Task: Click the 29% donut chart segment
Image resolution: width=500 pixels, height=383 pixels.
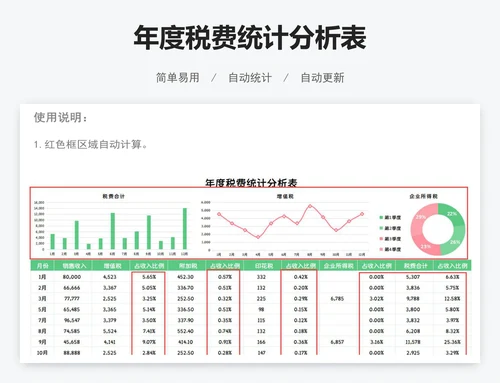Action: [421, 217]
